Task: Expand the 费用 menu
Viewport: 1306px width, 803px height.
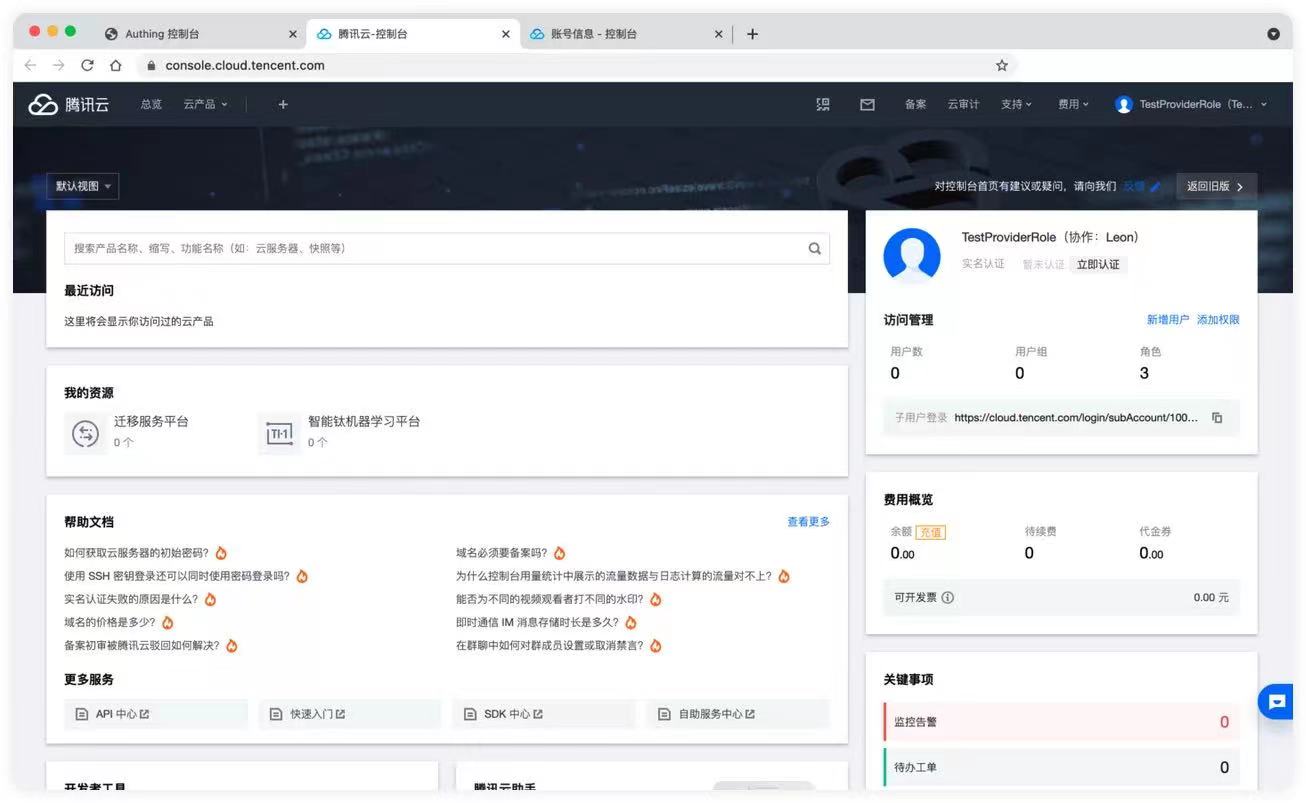Action: [x=1074, y=104]
